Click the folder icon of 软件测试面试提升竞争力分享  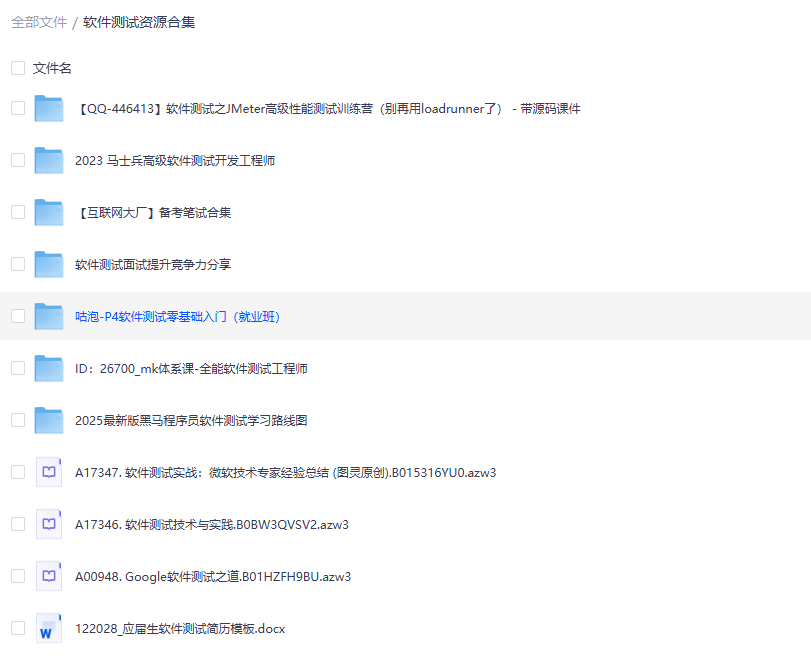[48, 264]
